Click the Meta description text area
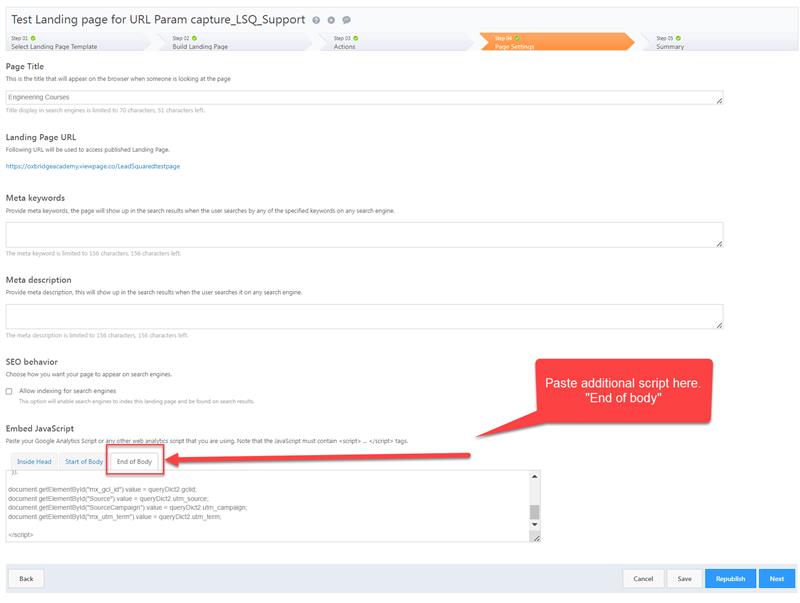 [x=364, y=317]
